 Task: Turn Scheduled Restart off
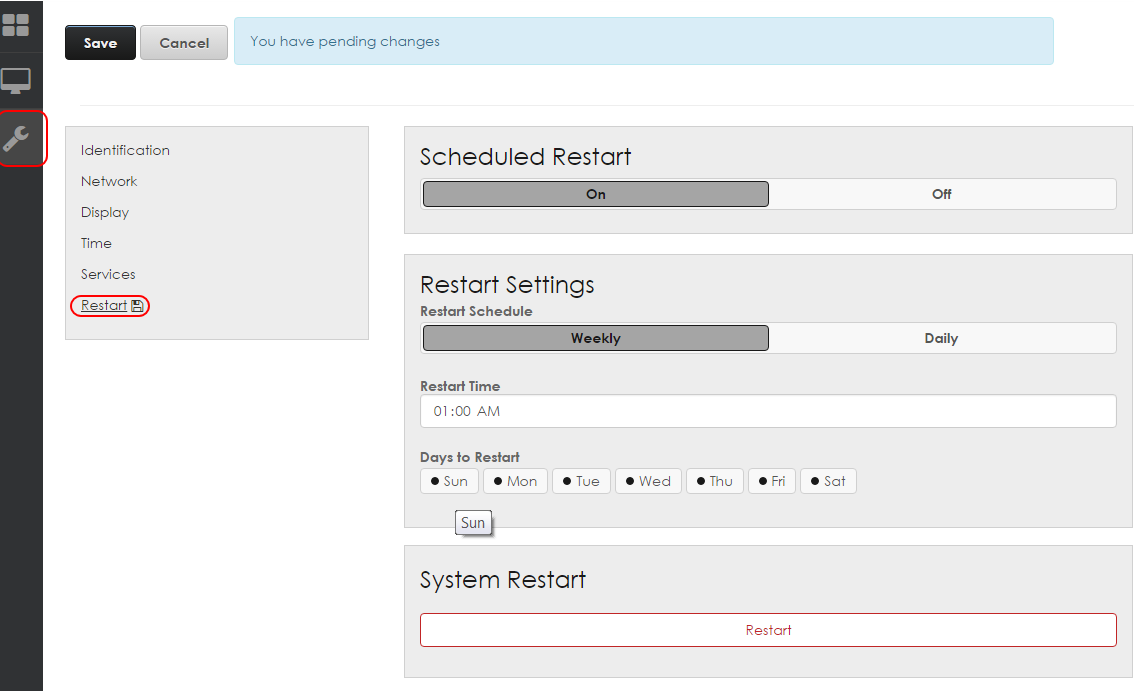(941, 194)
